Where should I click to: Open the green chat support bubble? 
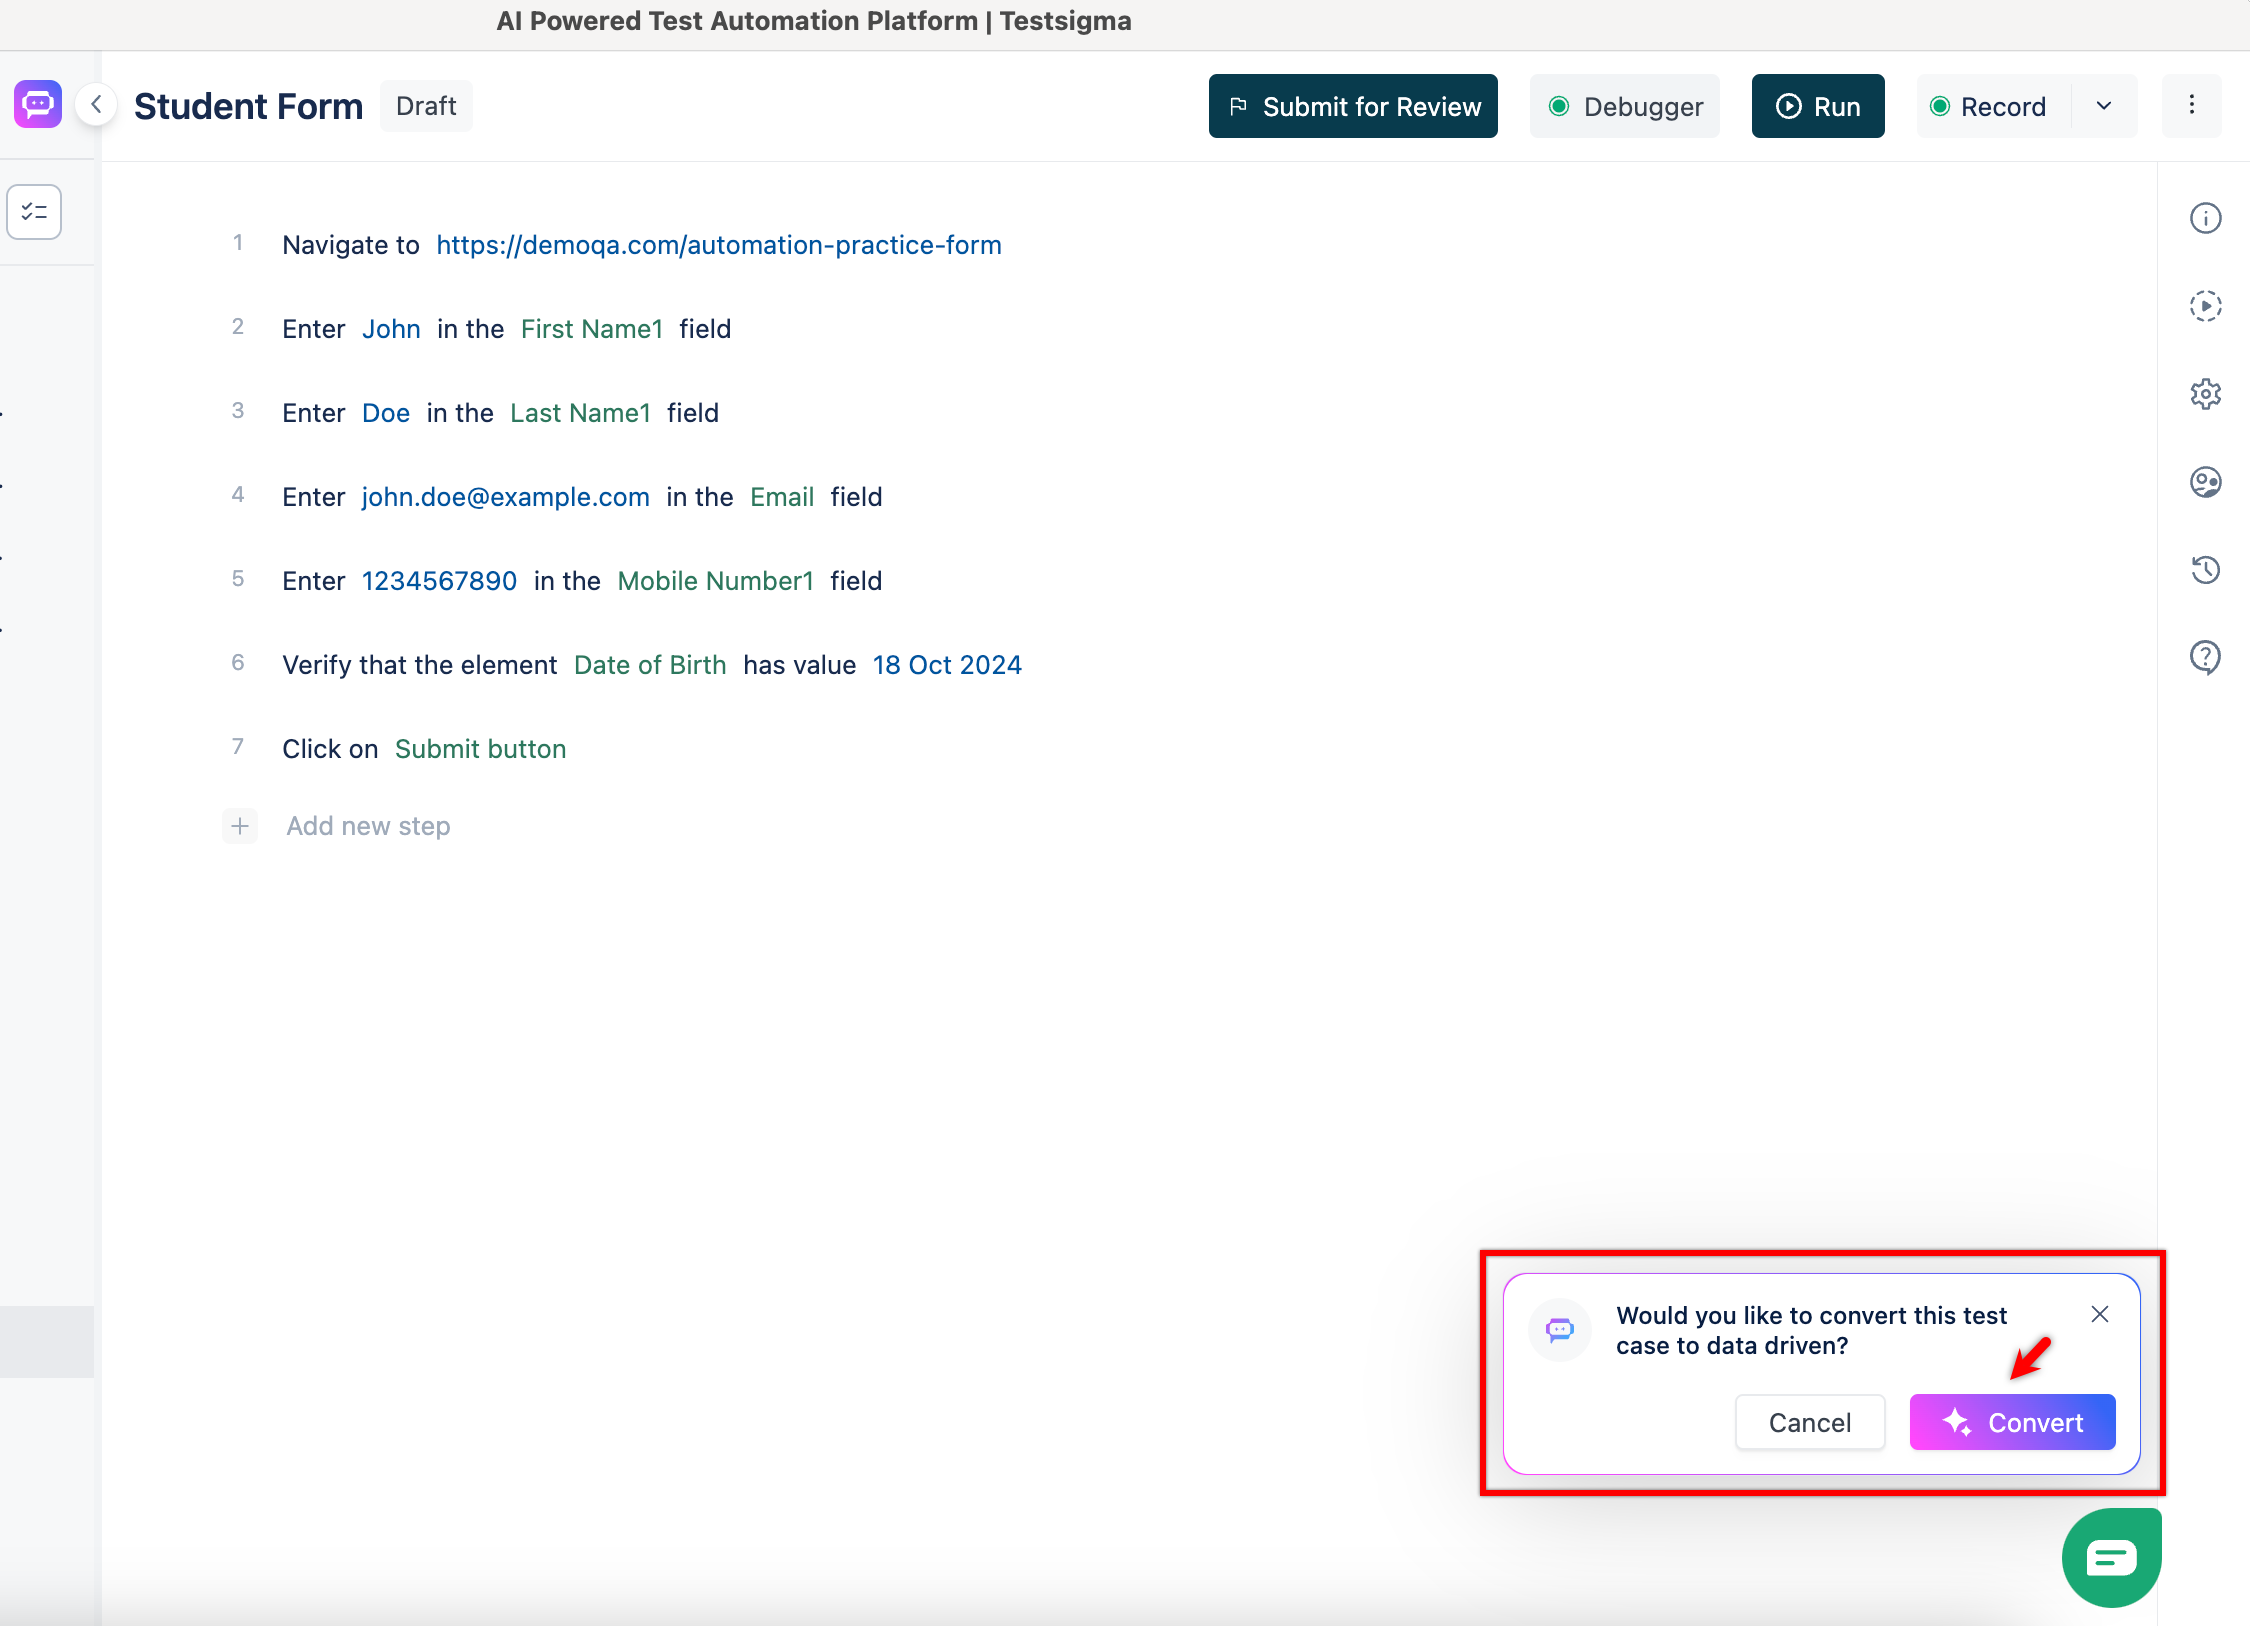(x=2111, y=1558)
